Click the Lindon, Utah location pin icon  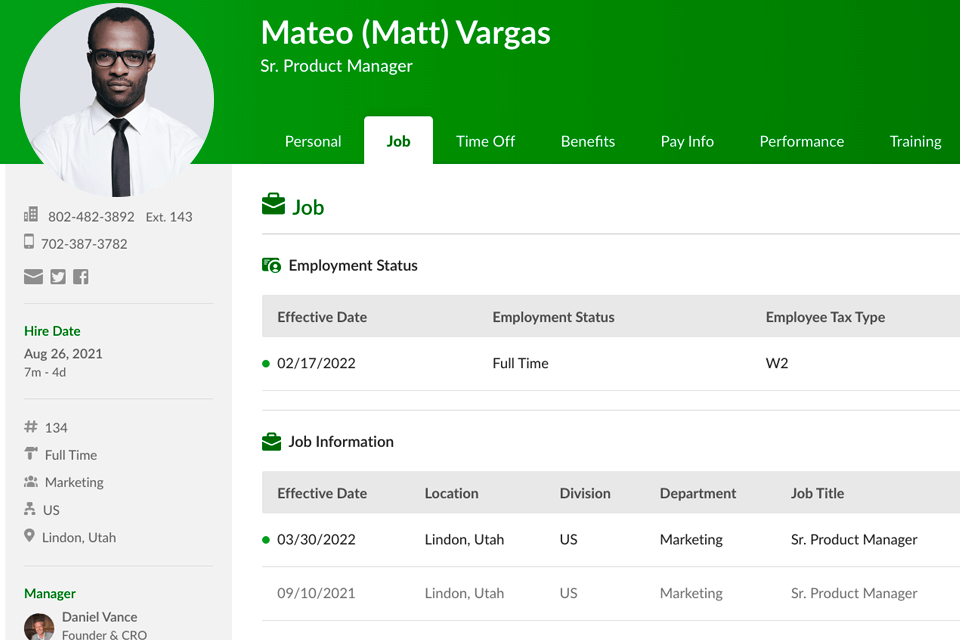coord(29,536)
